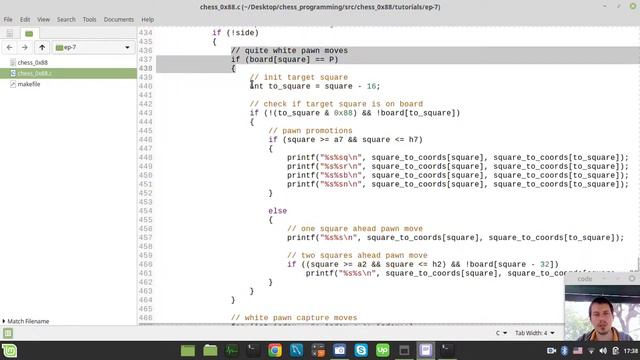Screen dimensions: 640x360
Task: Open Upwork from the taskbar
Action: tap(382, 351)
